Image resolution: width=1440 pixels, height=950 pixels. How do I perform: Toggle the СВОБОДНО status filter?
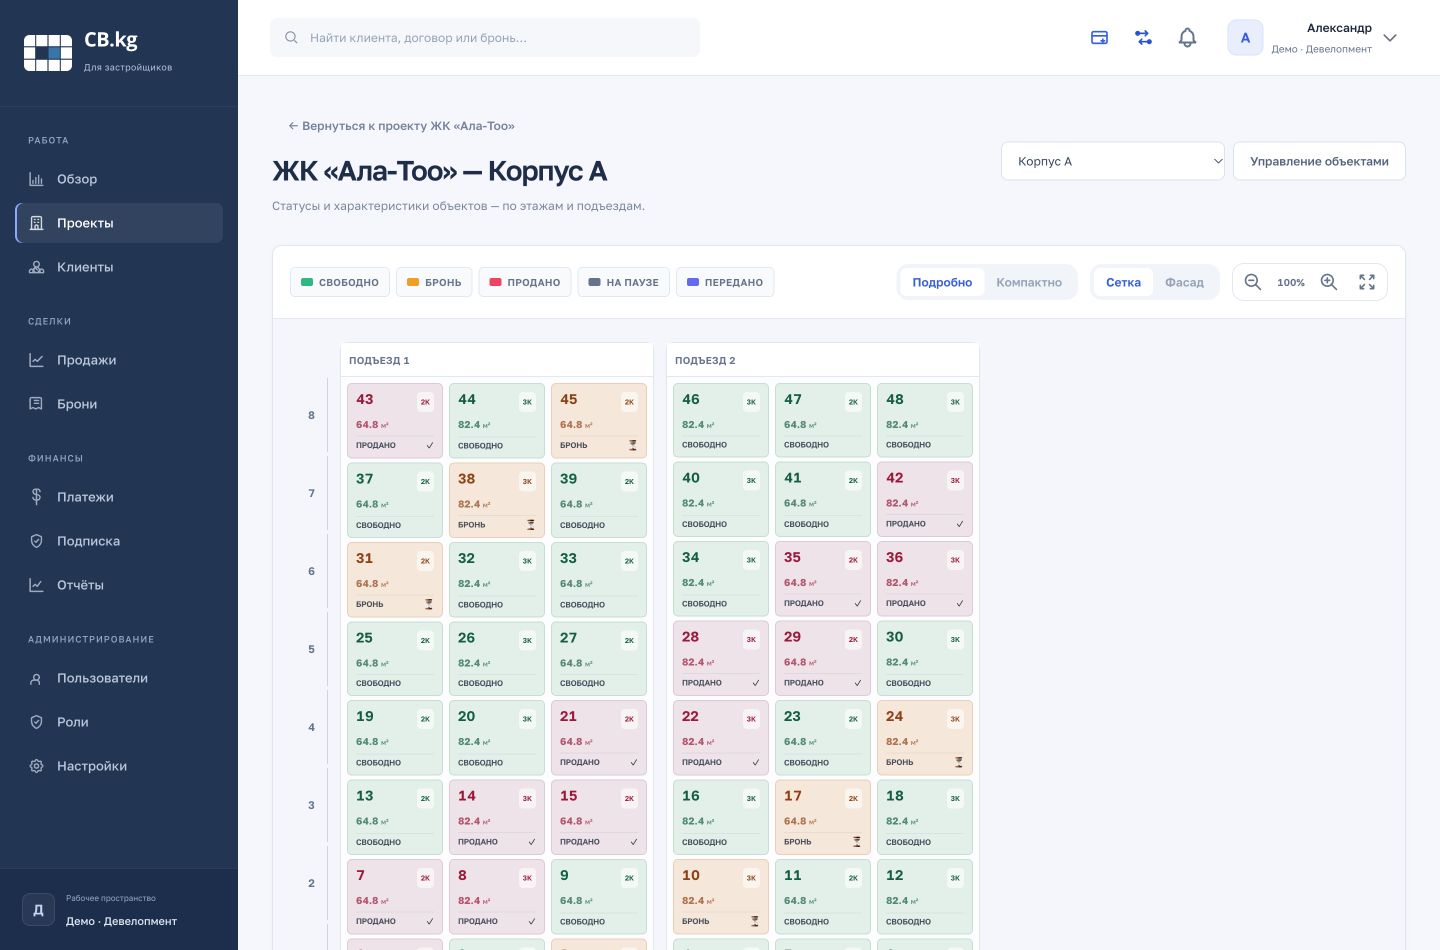[340, 282]
